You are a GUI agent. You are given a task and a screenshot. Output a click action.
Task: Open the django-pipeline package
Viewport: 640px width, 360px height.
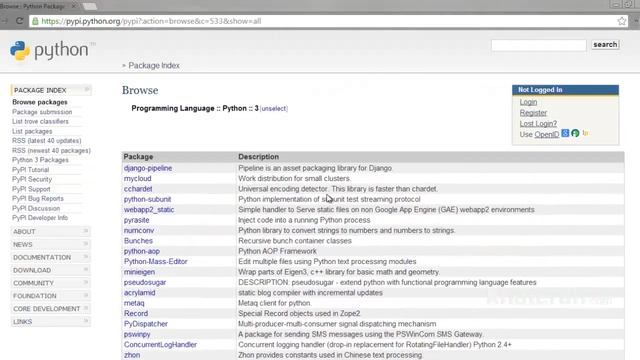[148, 168]
